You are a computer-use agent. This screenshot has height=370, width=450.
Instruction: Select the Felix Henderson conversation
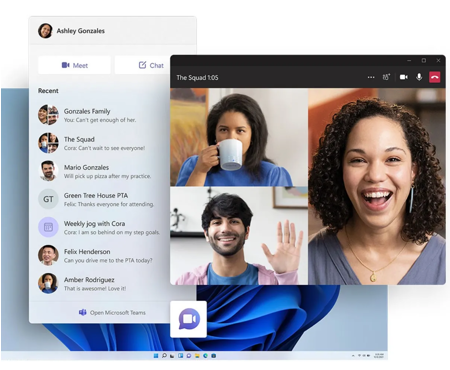point(100,255)
